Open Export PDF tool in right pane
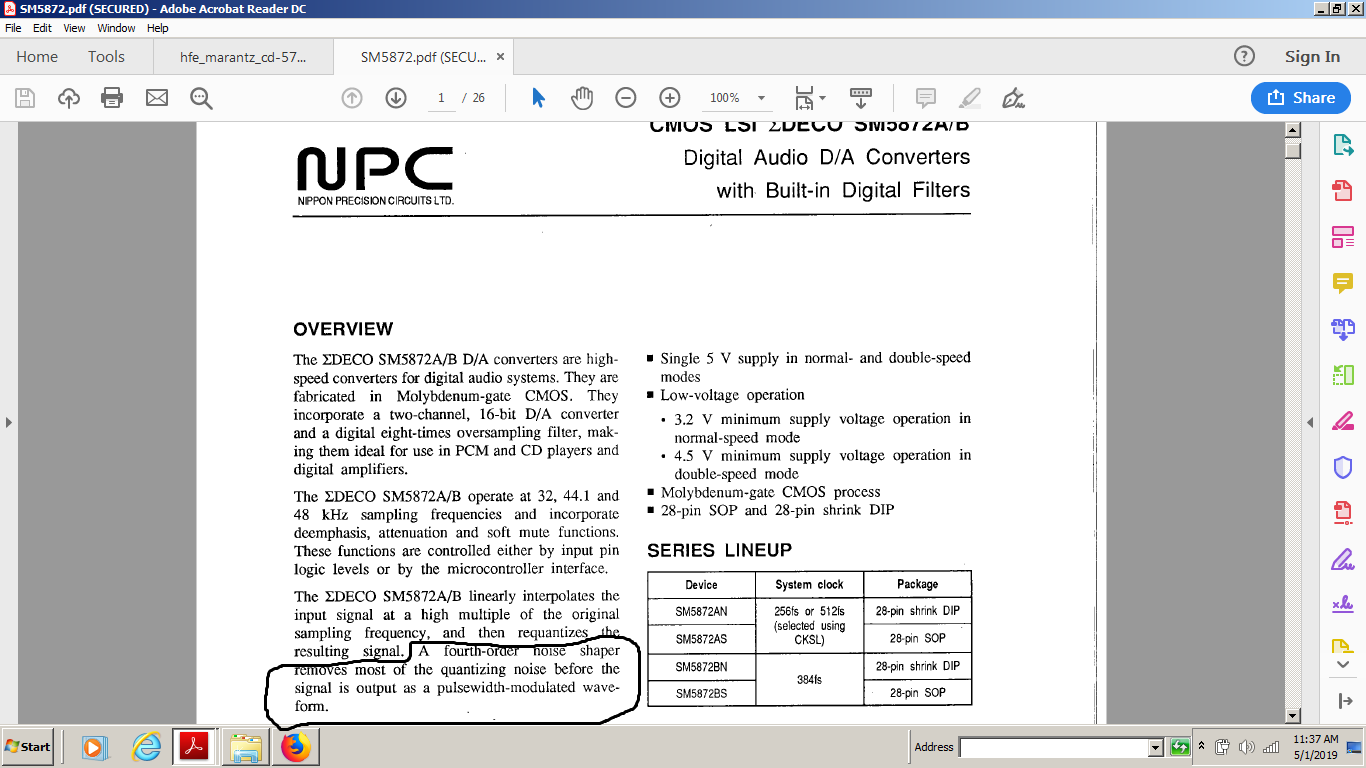This screenshot has height=768, width=1366. tap(1343, 146)
